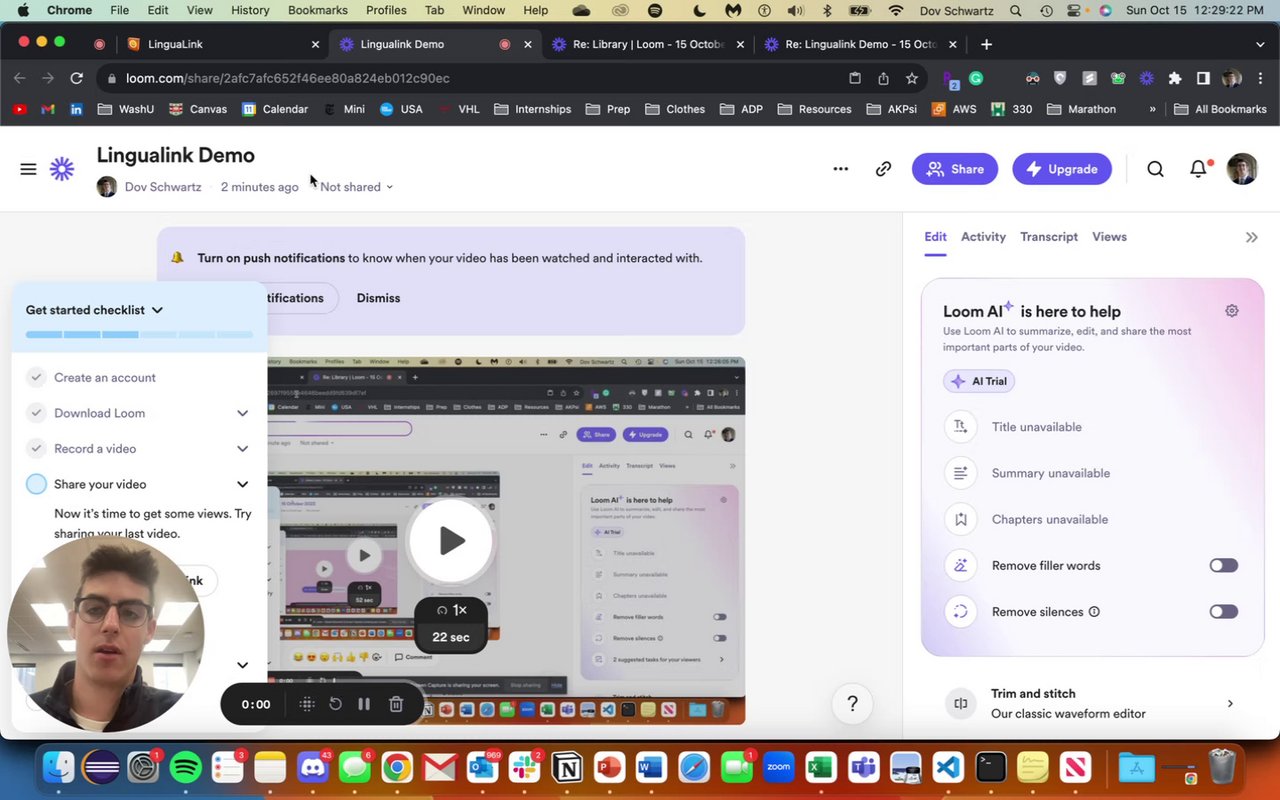
Task: Pause the recording in control bar
Action: click(x=364, y=704)
